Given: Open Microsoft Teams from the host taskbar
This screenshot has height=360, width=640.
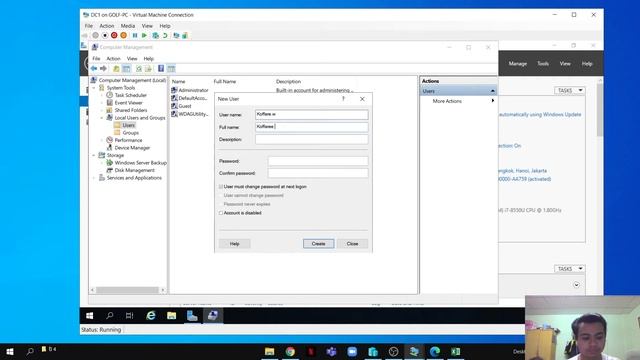Looking at the screenshot, I should pos(331,351).
